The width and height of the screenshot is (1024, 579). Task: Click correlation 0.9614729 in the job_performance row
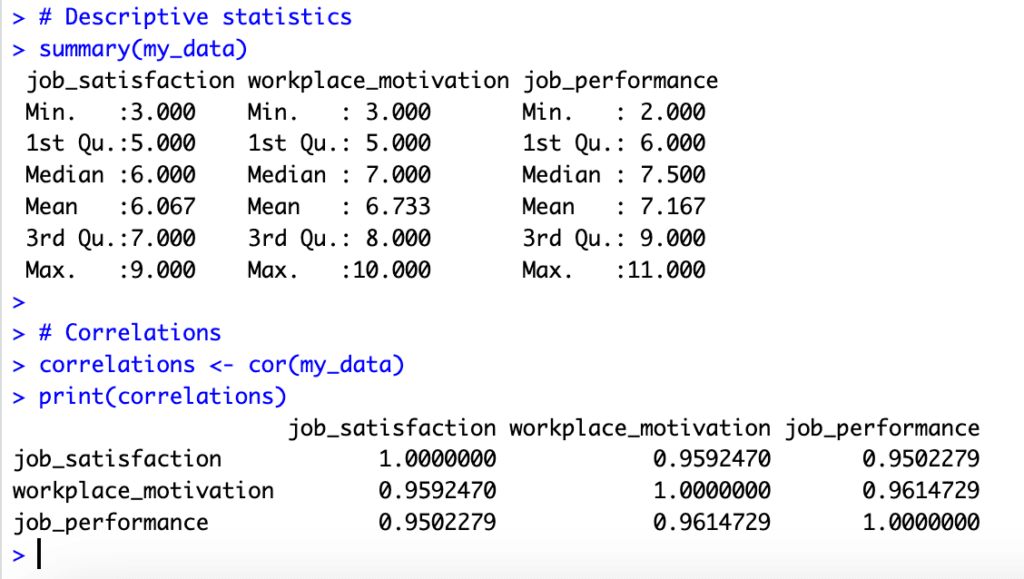tap(711, 522)
